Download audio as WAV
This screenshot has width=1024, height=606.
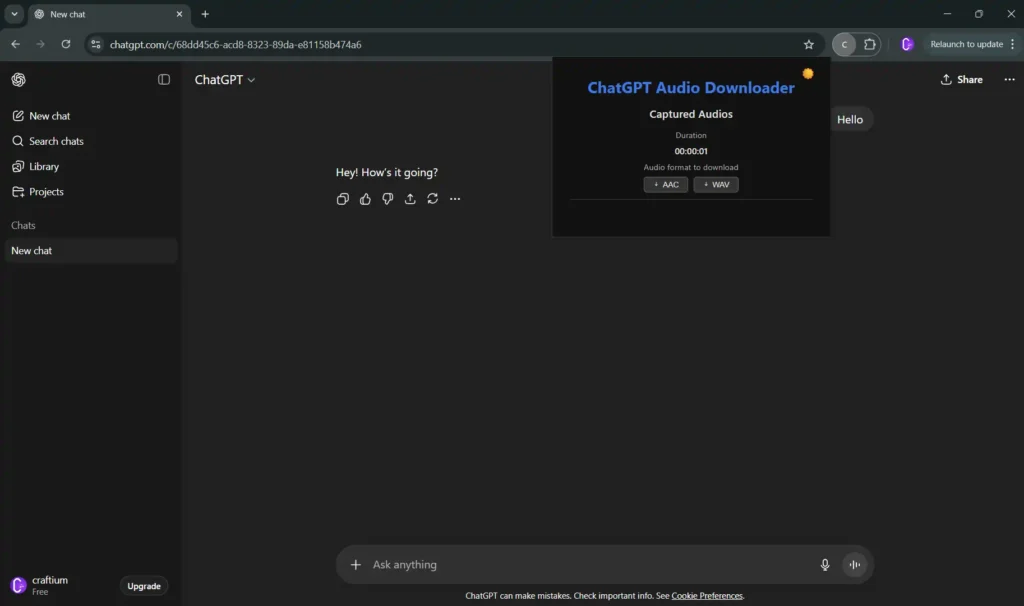pos(716,185)
